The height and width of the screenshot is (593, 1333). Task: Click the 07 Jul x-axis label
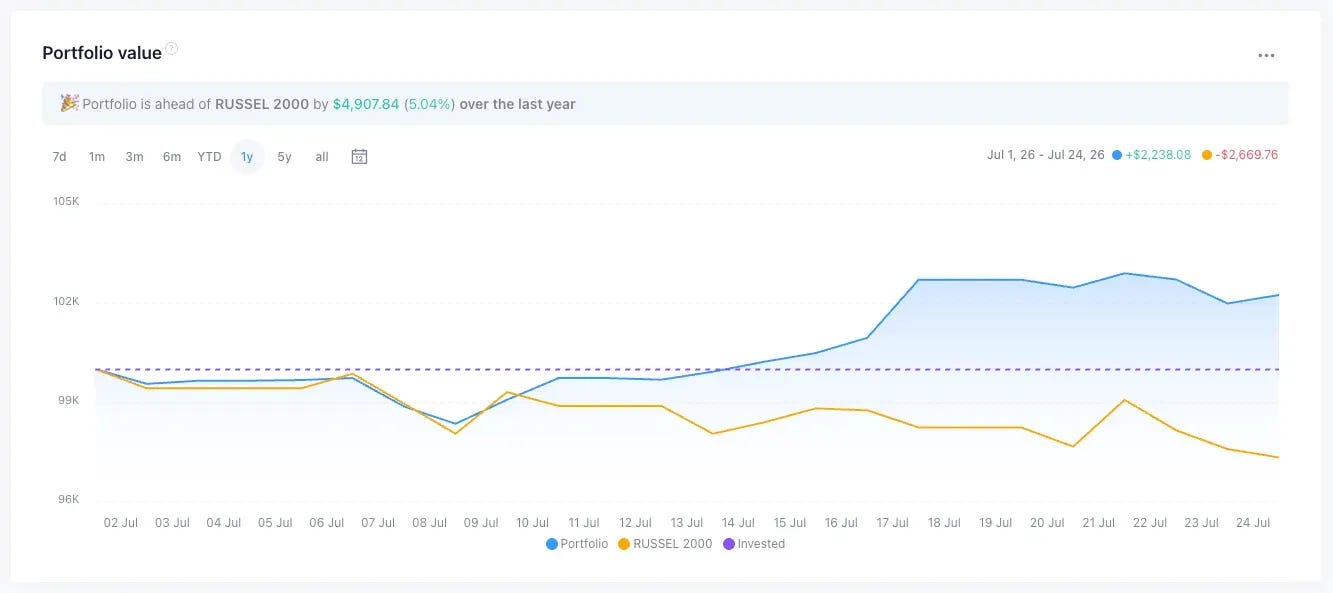pos(378,523)
